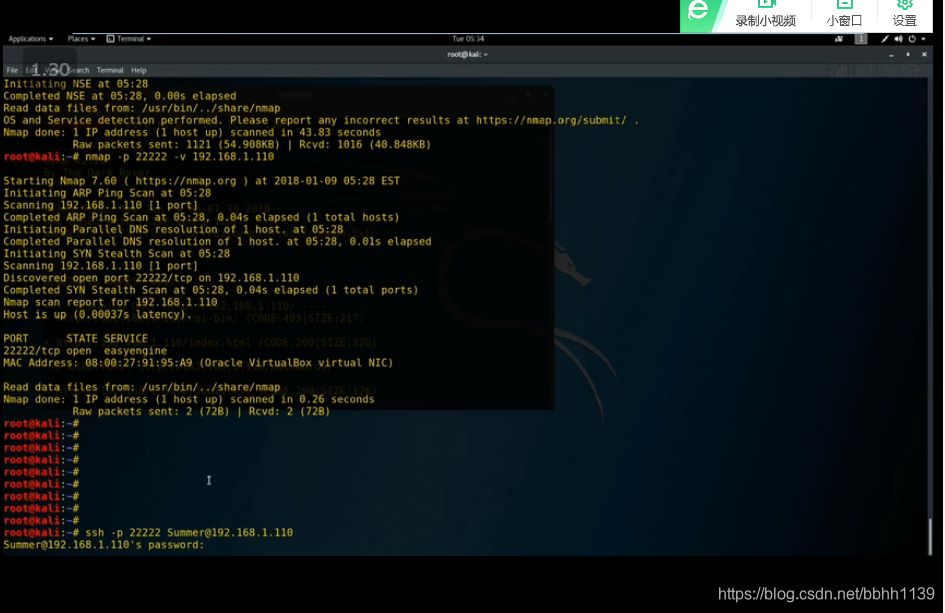The height and width of the screenshot is (613, 945).
Task: Click the 录制小视频 label
Action: click(765, 20)
